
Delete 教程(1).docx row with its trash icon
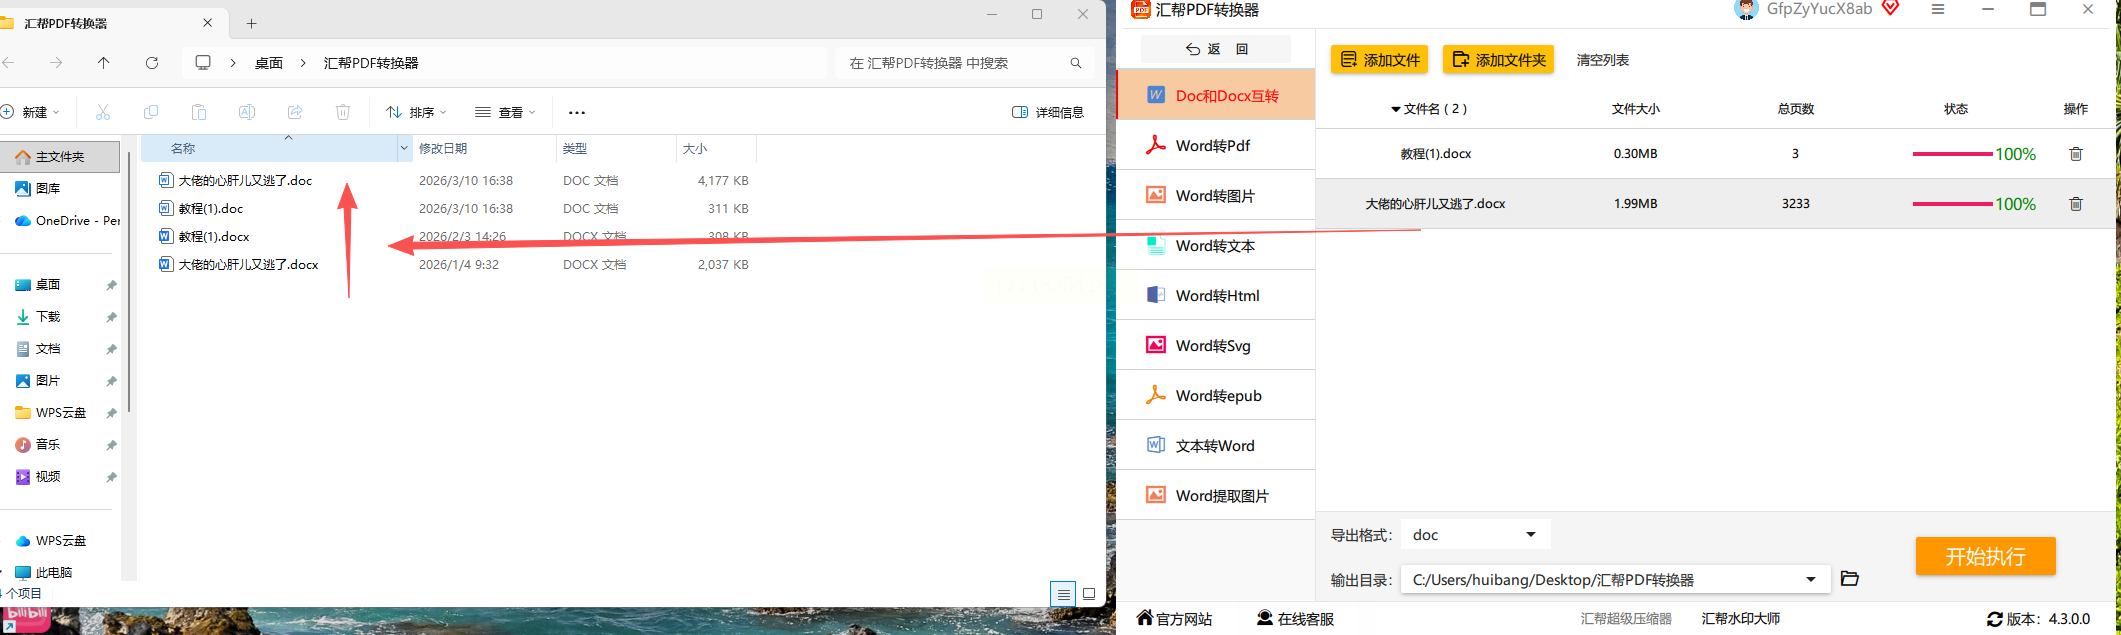click(x=2076, y=154)
